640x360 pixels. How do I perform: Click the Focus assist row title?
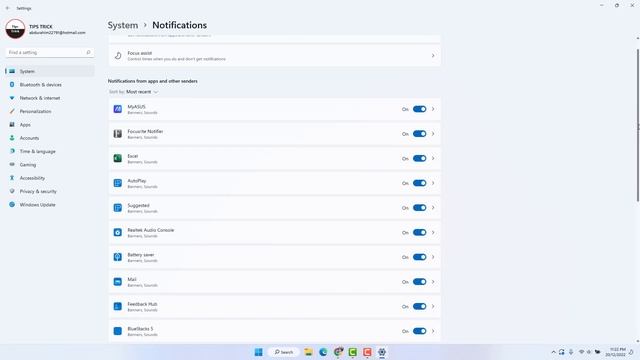point(140,53)
